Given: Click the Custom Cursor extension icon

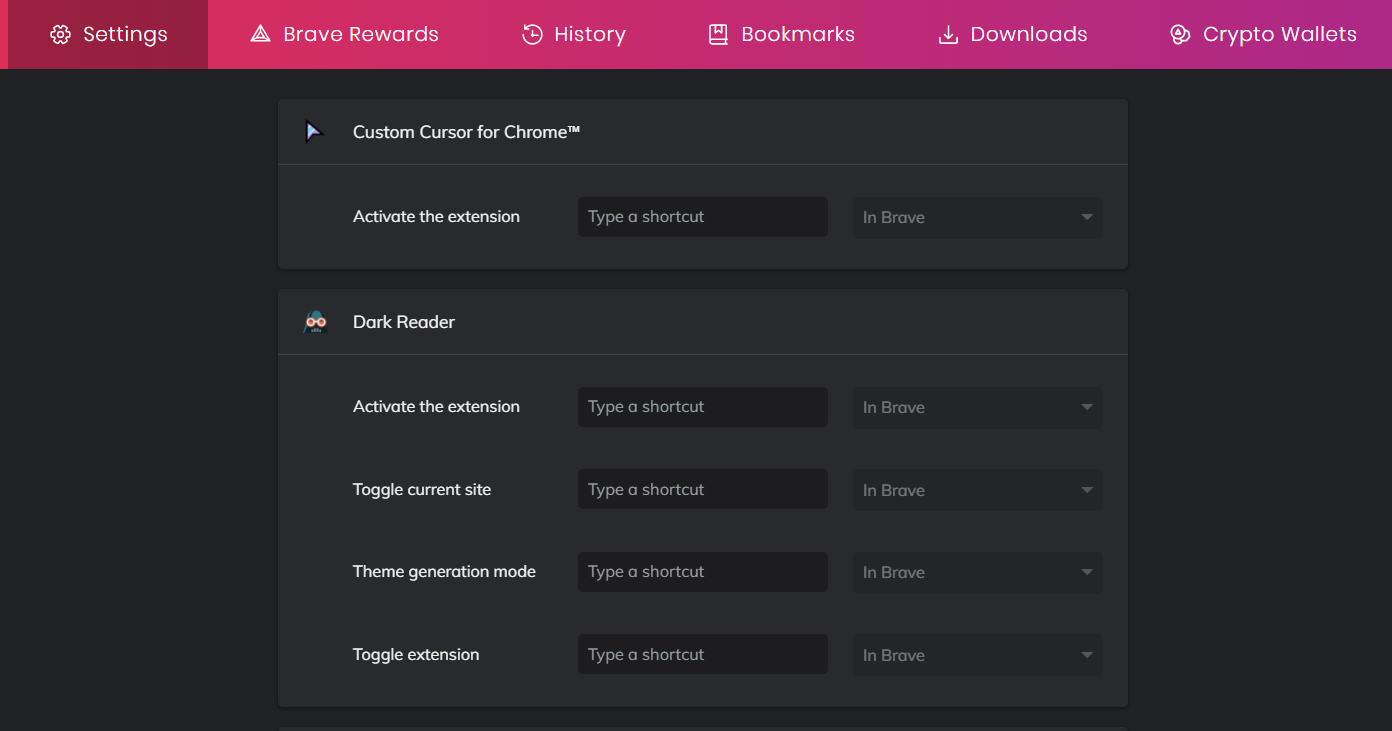Looking at the screenshot, I should point(315,132).
